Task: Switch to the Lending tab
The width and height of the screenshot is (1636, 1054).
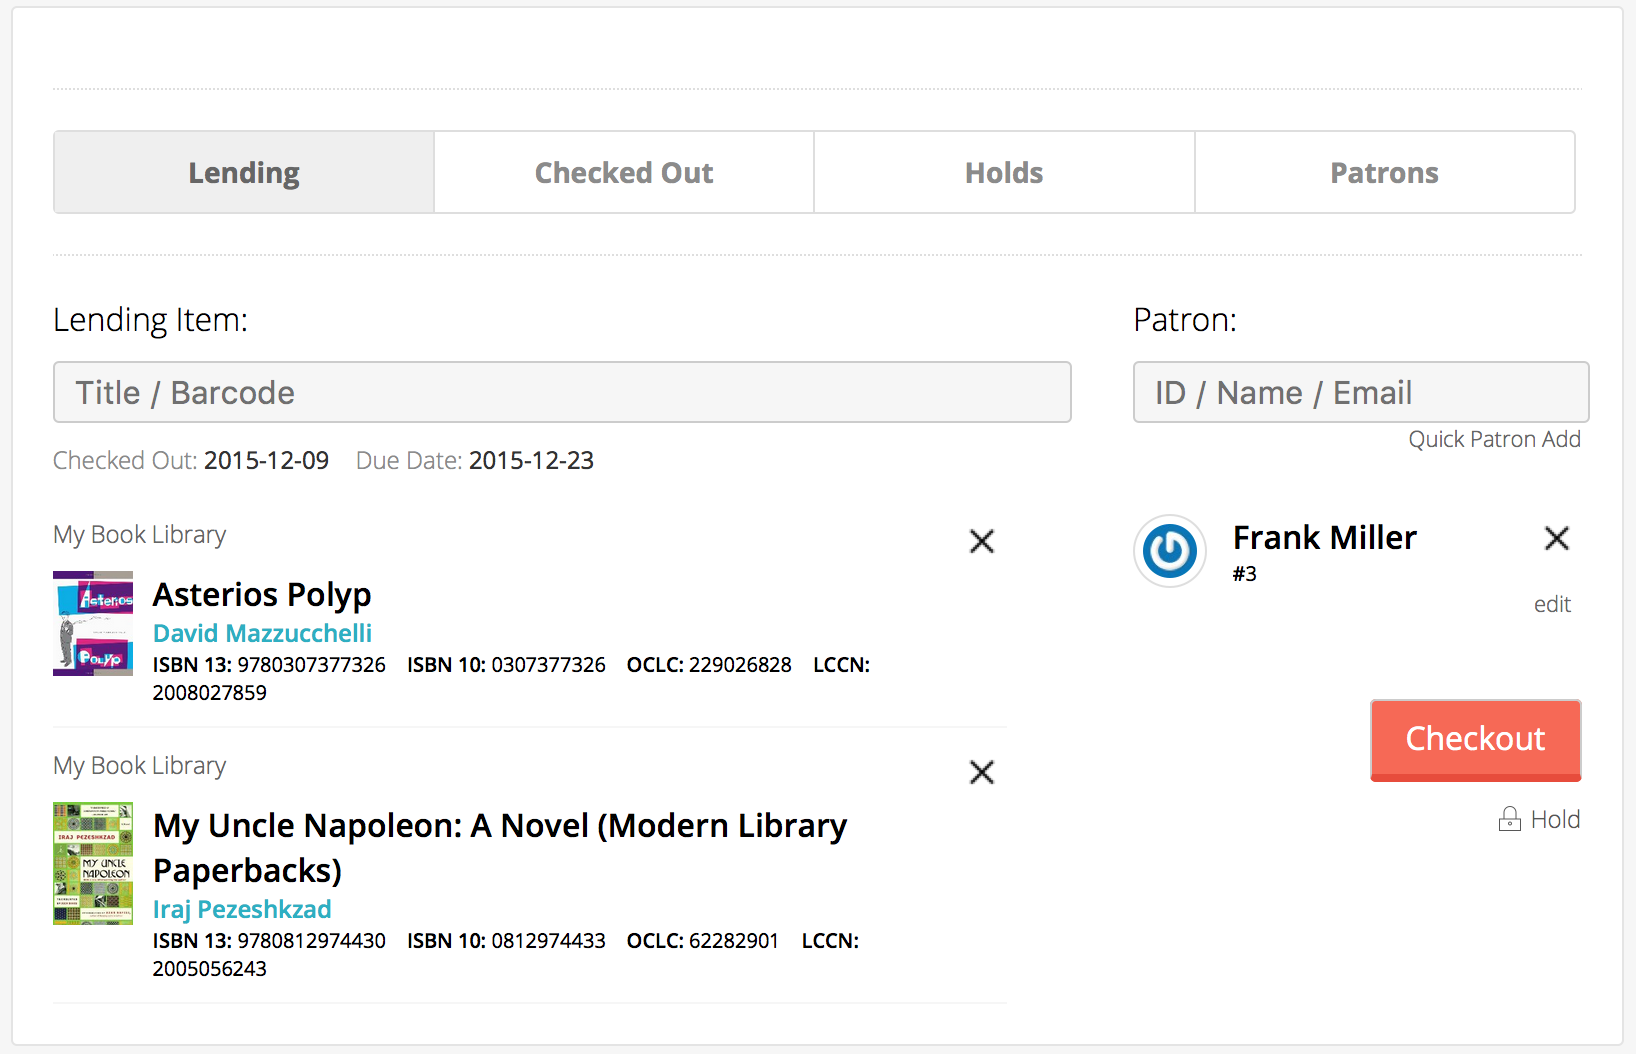Action: coord(244,173)
